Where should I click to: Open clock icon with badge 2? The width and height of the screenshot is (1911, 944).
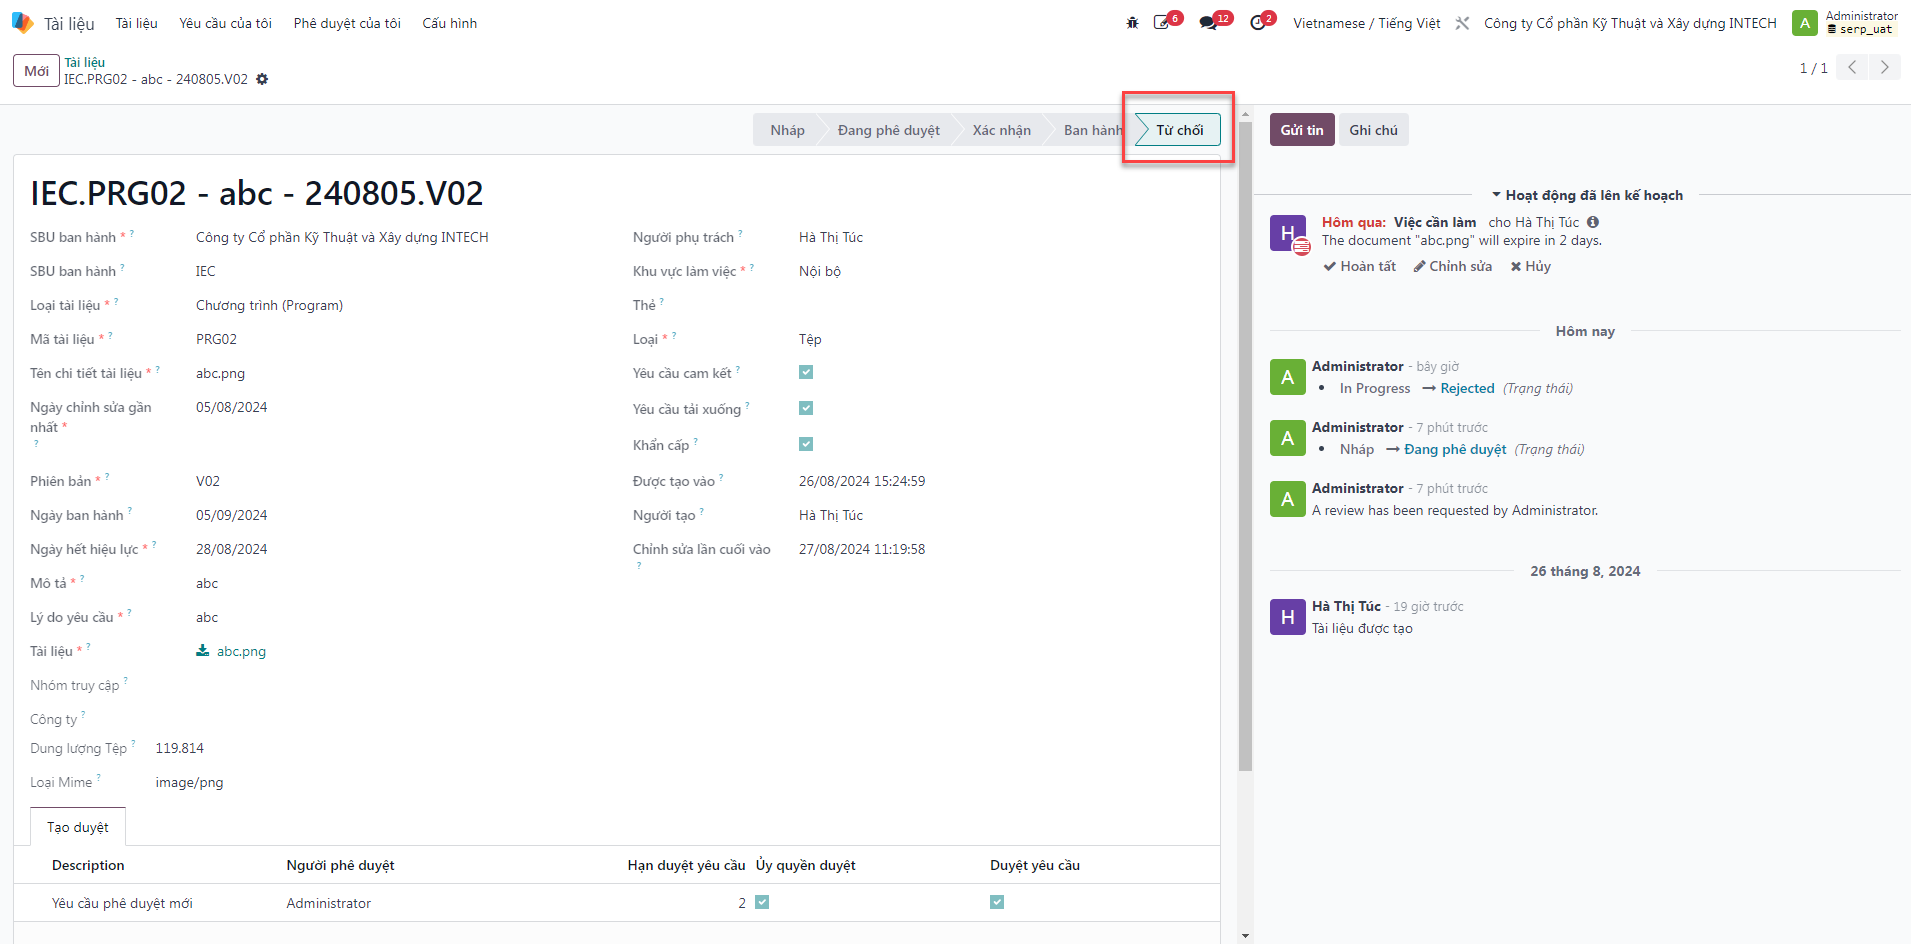[x=1258, y=22]
